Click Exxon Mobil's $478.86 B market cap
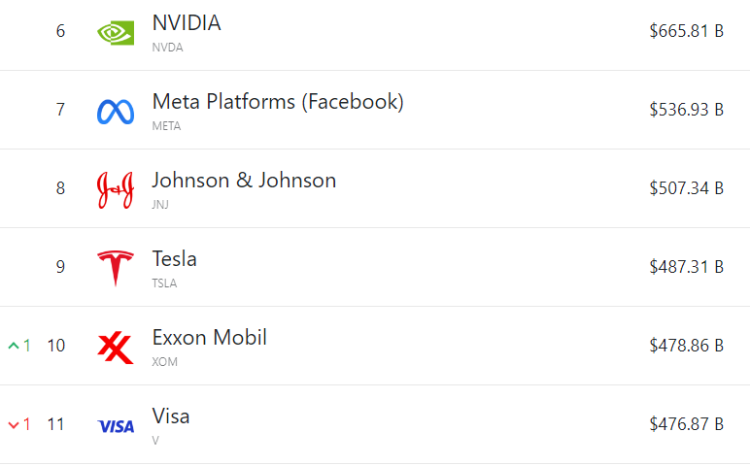 tap(686, 346)
